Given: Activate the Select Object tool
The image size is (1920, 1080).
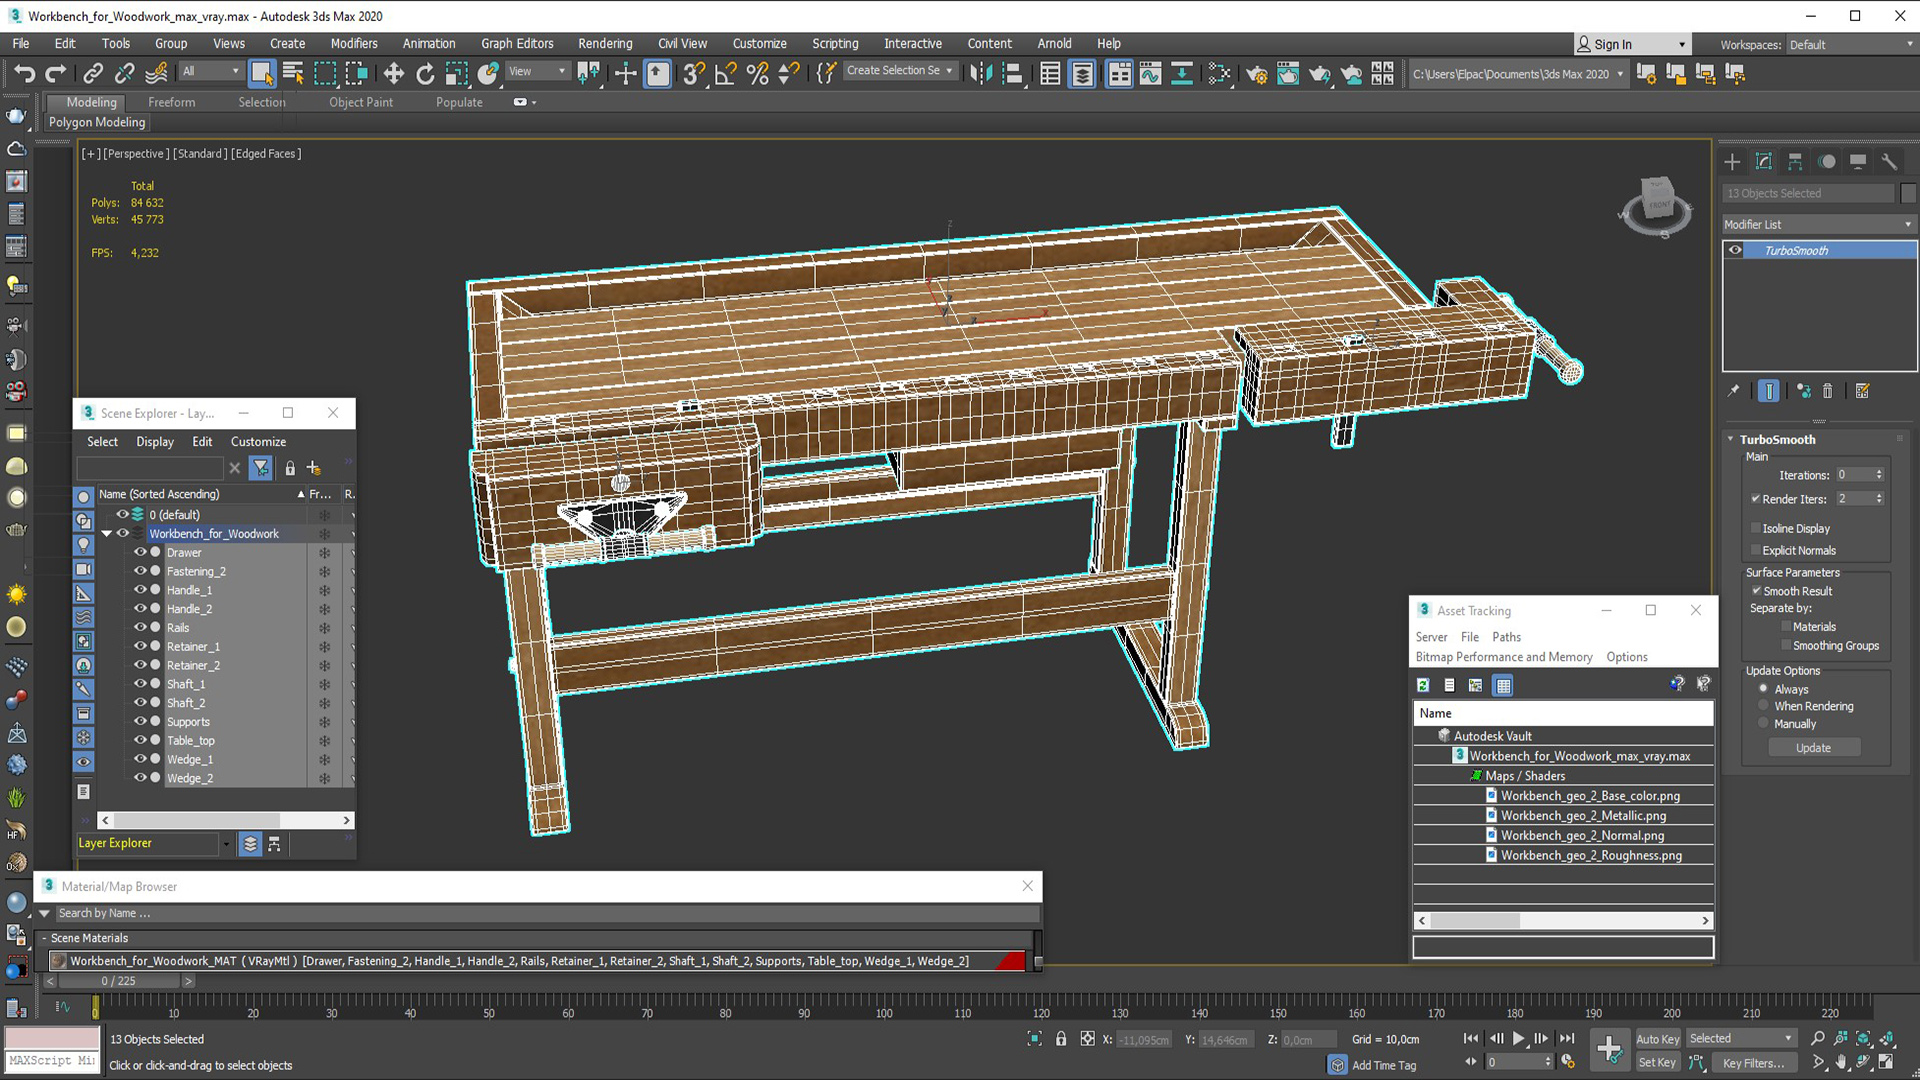Looking at the screenshot, I should tap(262, 73).
